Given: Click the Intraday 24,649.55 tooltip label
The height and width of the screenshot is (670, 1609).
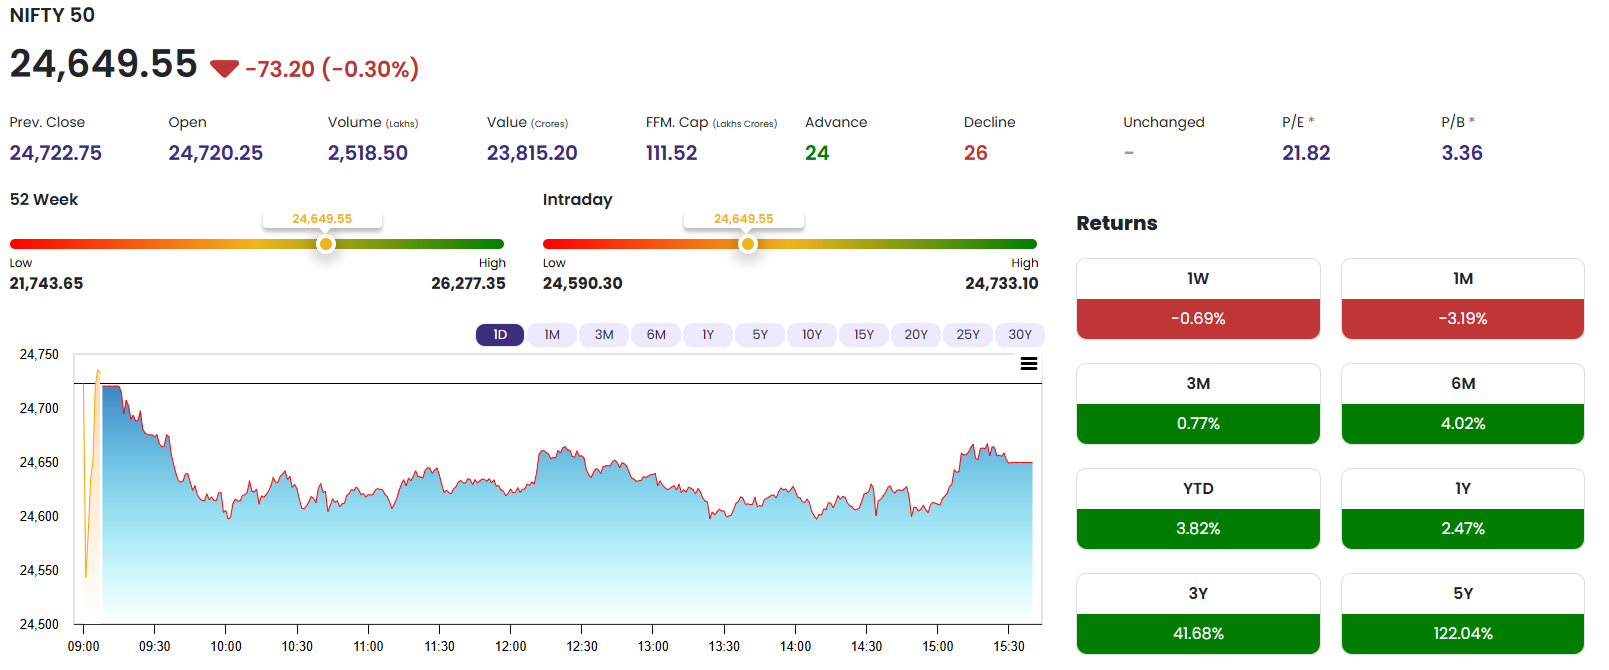Looking at the screenshot, I should (744, 219).
